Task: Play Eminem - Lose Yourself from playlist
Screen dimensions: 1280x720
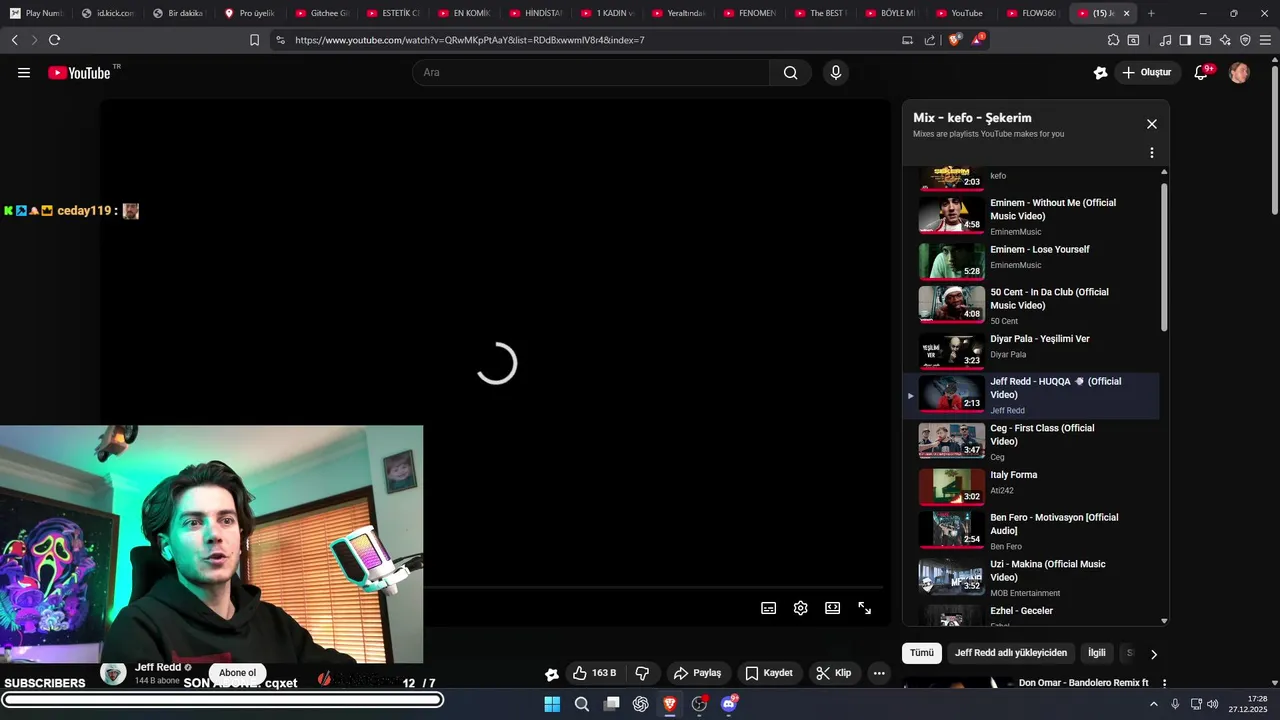Action: [1030, 260]
